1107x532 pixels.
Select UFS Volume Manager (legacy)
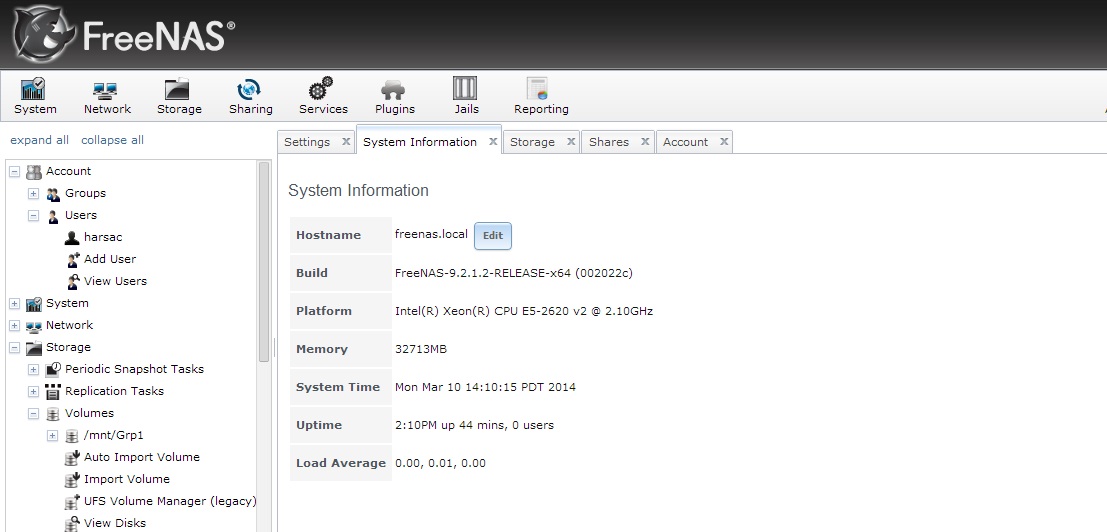click(x=170, y=501)
